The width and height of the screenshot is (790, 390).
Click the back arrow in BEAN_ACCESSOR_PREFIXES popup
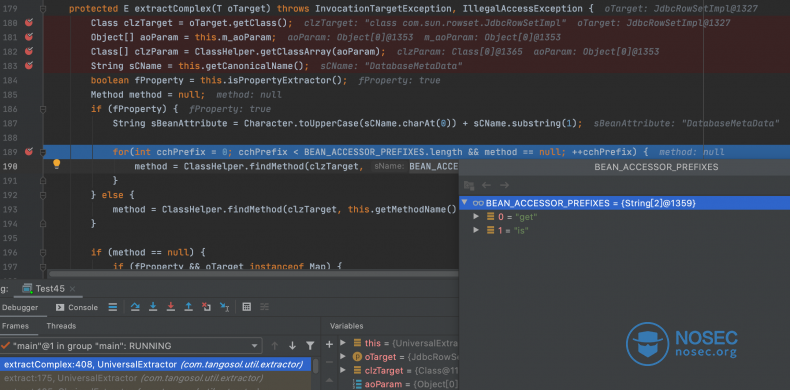pyautogui.click(x=486, y=185)
